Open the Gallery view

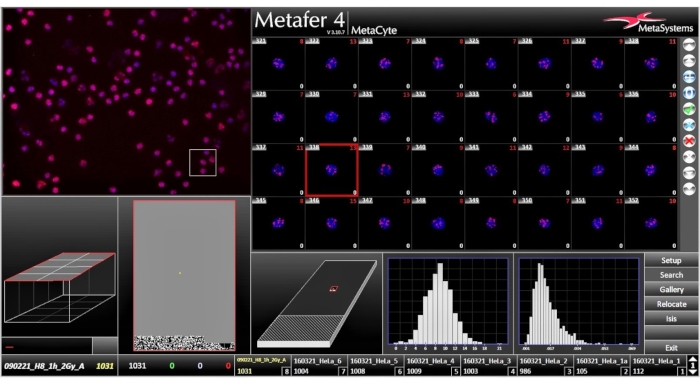point(671,290)
